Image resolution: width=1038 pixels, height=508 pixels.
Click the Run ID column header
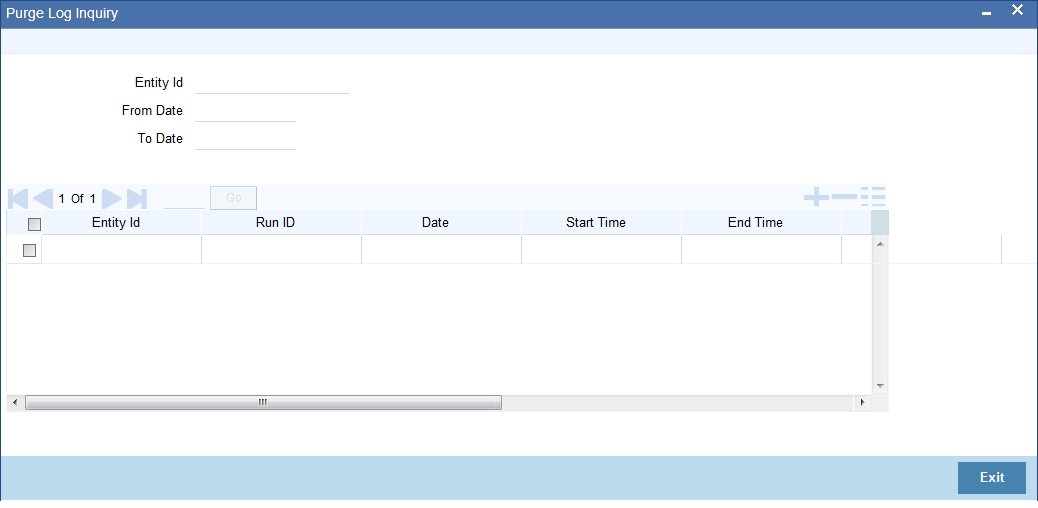(275, 223)
